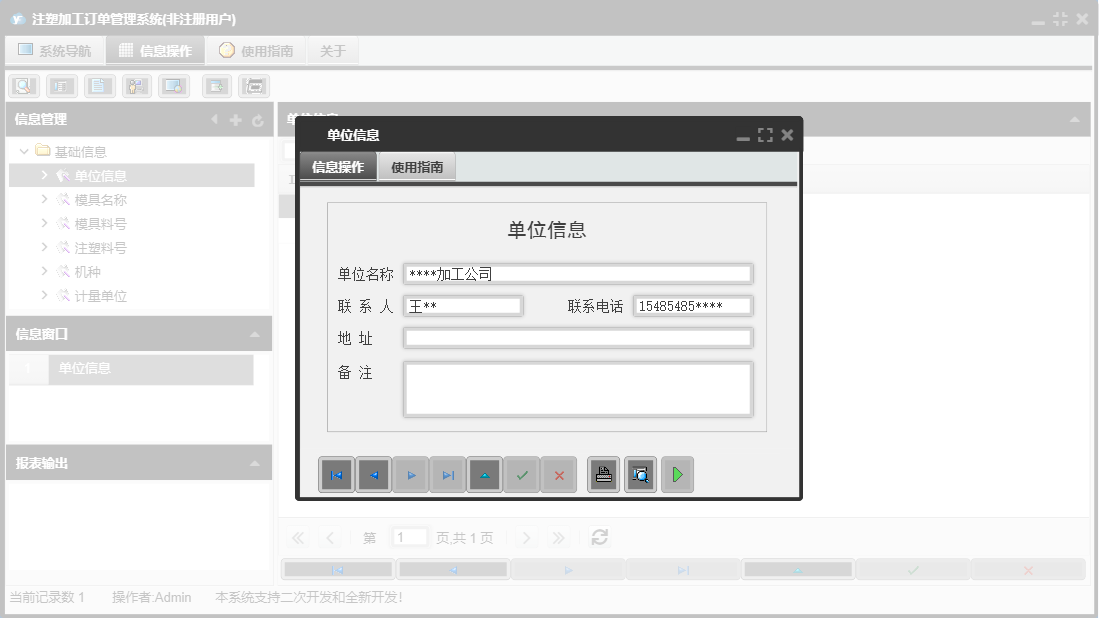The image size is (1099, 618).
Task: Click the dashed window frame toolbar icon
Action: click(254, 86)
